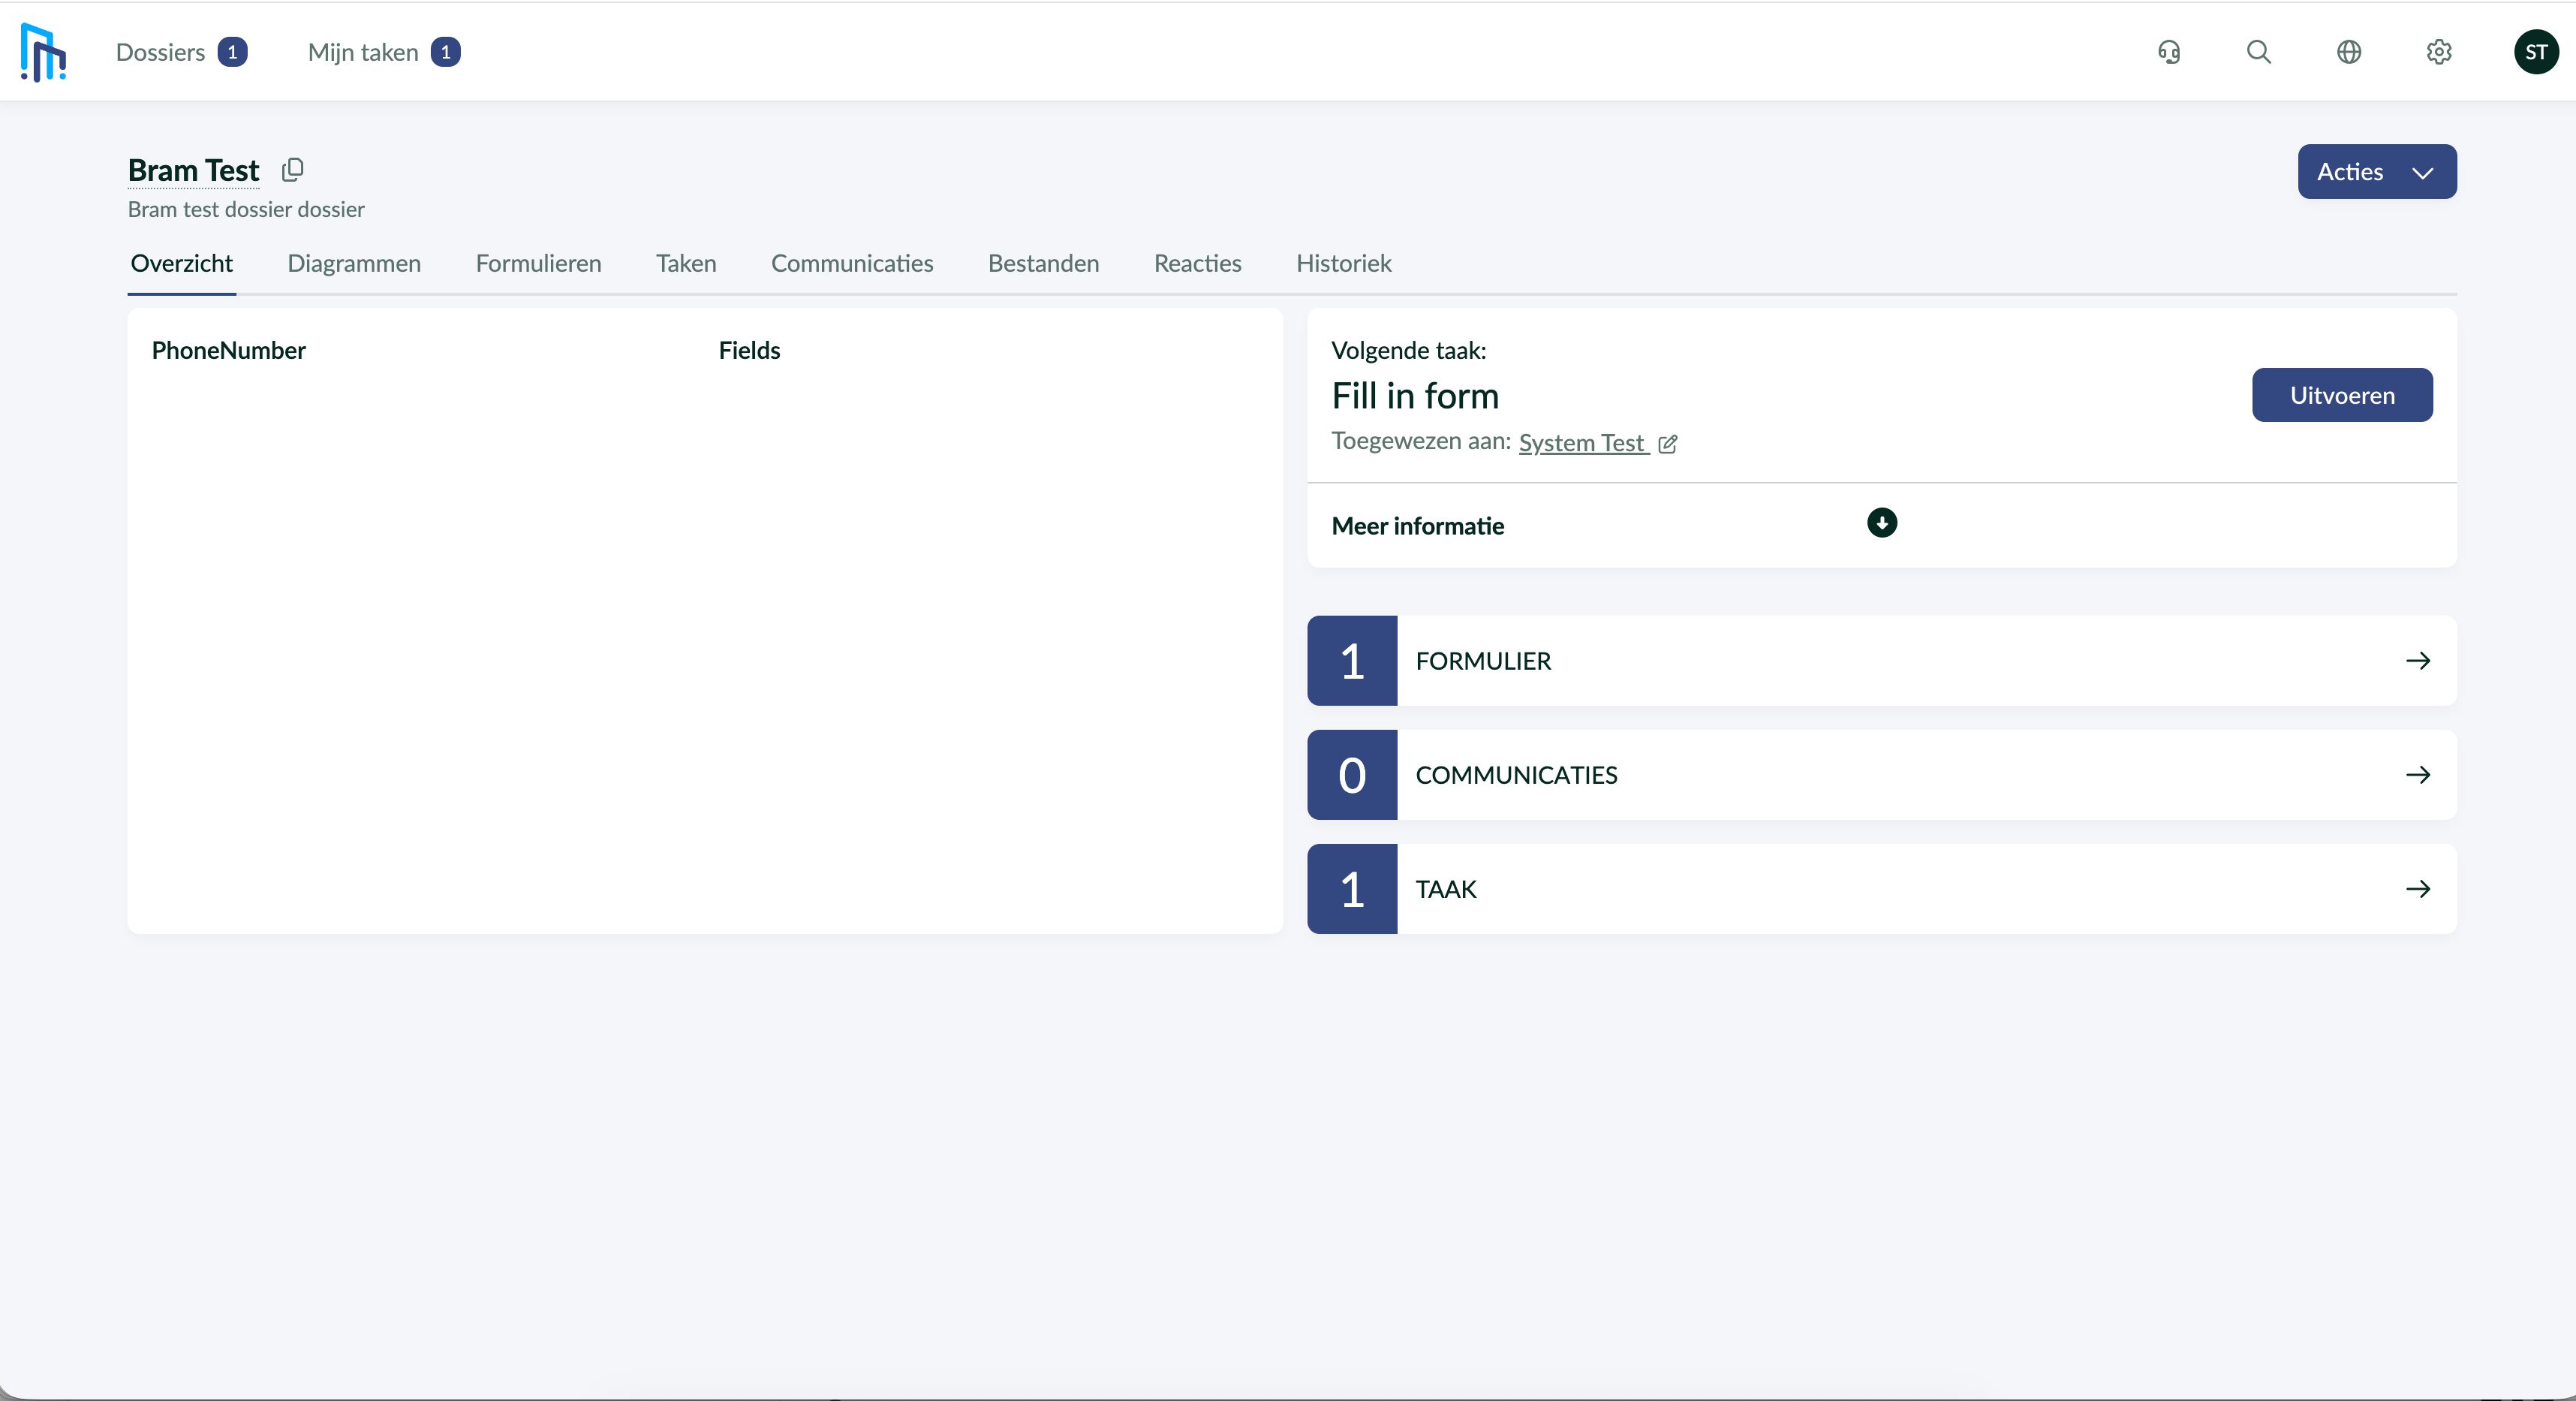Screen dimensions: 2576x1401
Task: Switch to the Diagrammen tab
Action: (354, 263)
